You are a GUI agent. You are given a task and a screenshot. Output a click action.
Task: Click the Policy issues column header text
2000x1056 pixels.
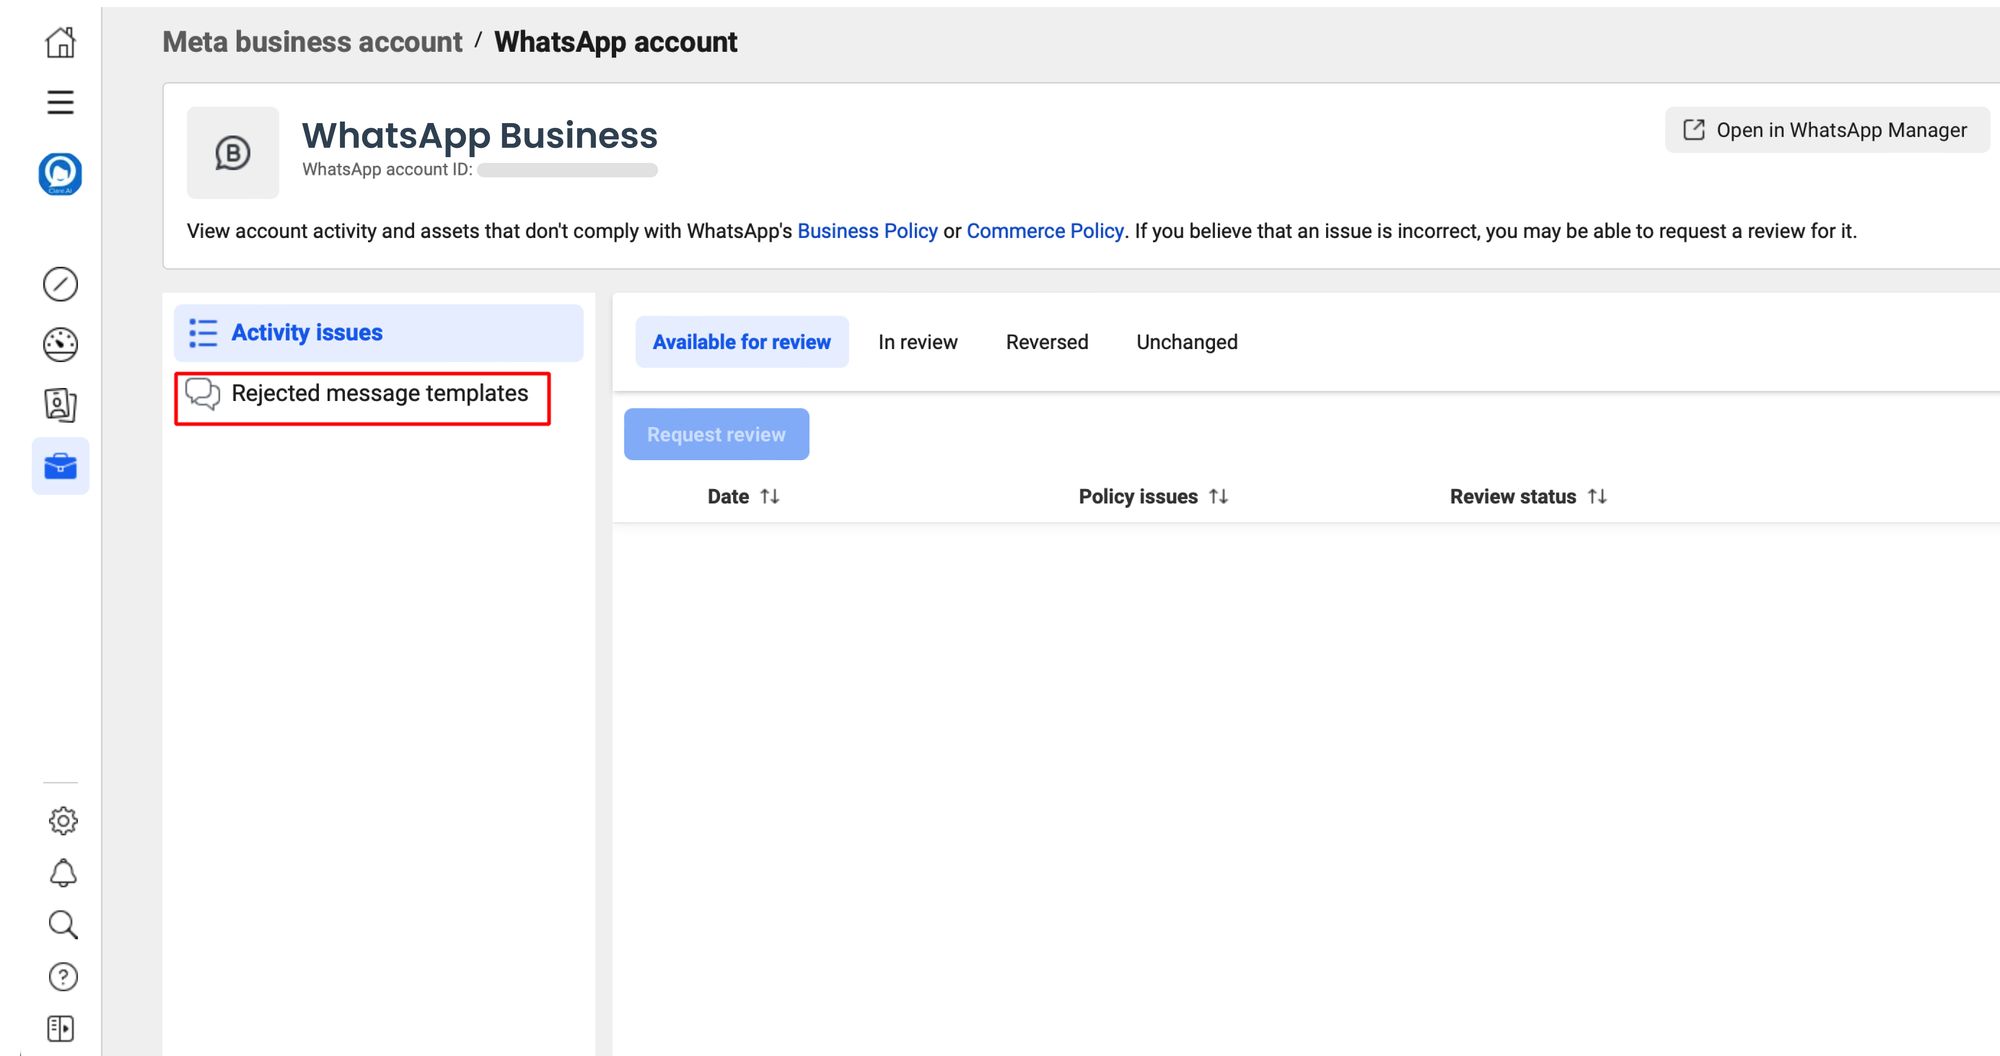(x=1138, y=497)
